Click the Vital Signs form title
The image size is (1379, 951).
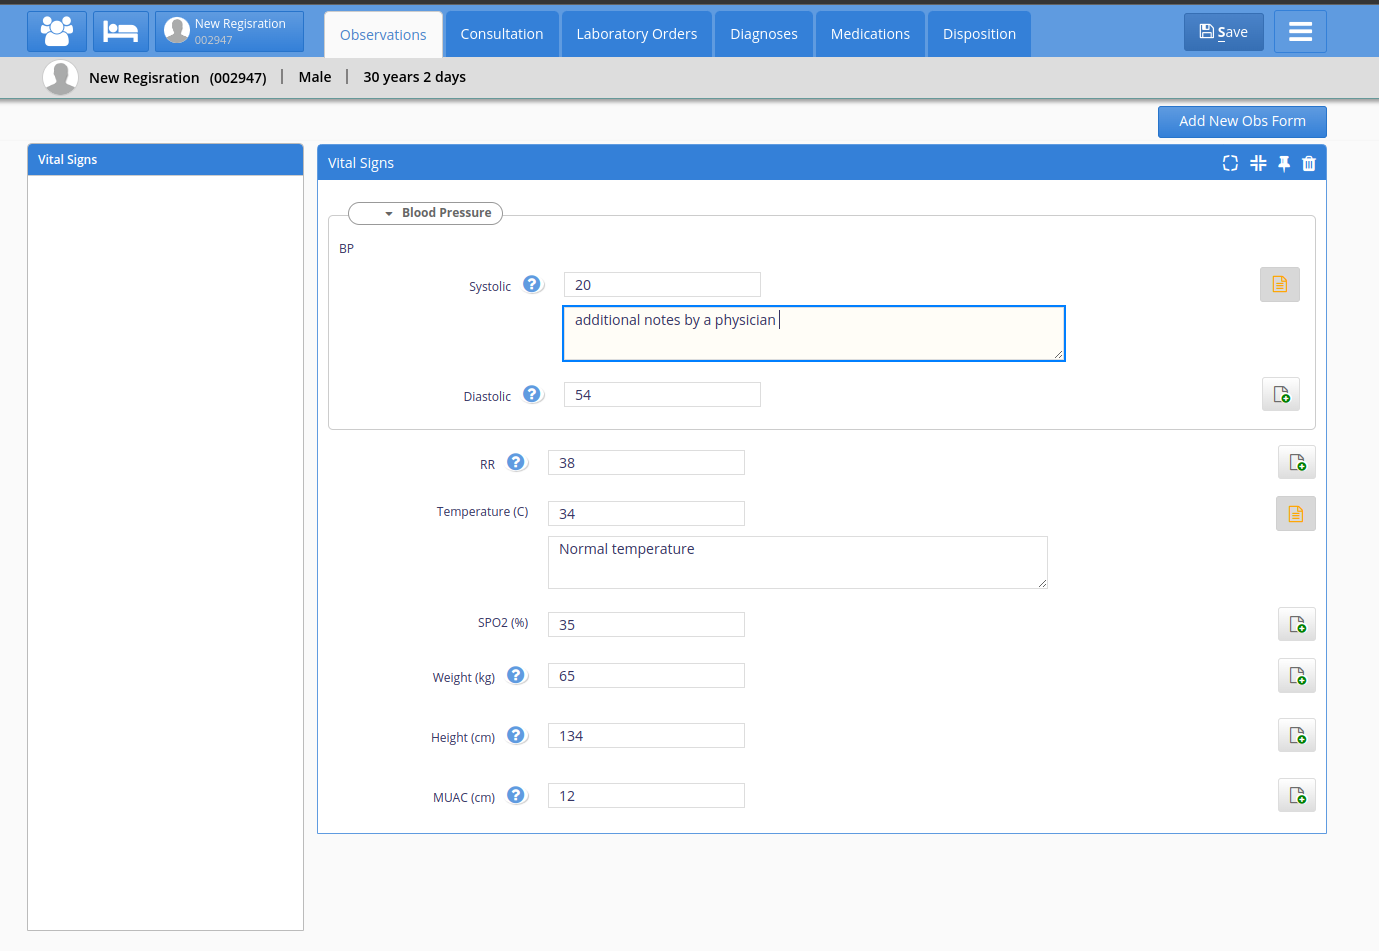361,163
